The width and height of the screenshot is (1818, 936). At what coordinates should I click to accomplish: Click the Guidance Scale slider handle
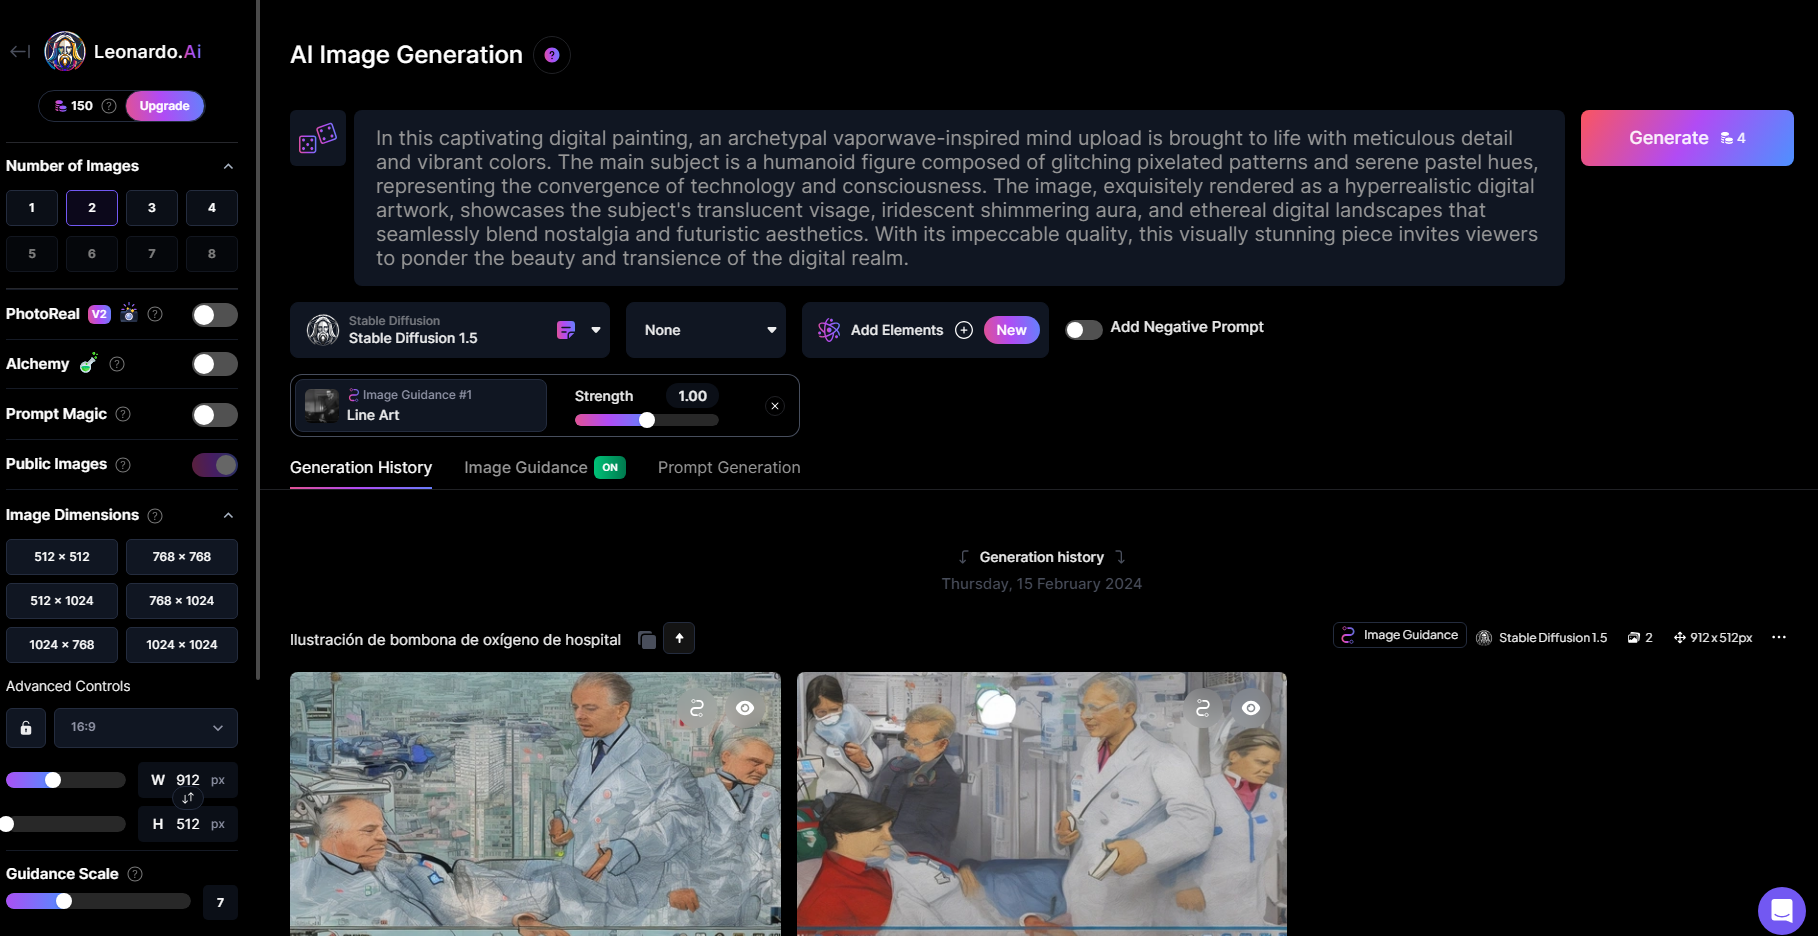click(x=64, y=901)
